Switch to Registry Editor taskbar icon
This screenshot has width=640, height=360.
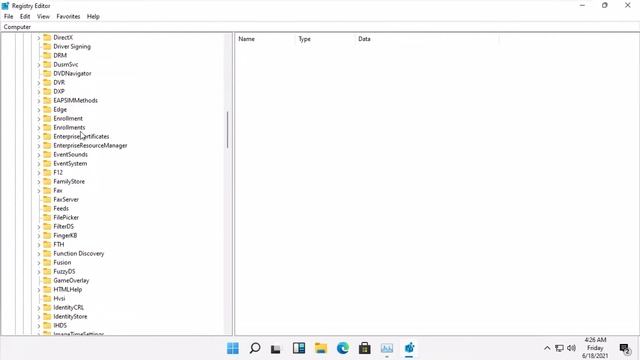click(409, 348)
